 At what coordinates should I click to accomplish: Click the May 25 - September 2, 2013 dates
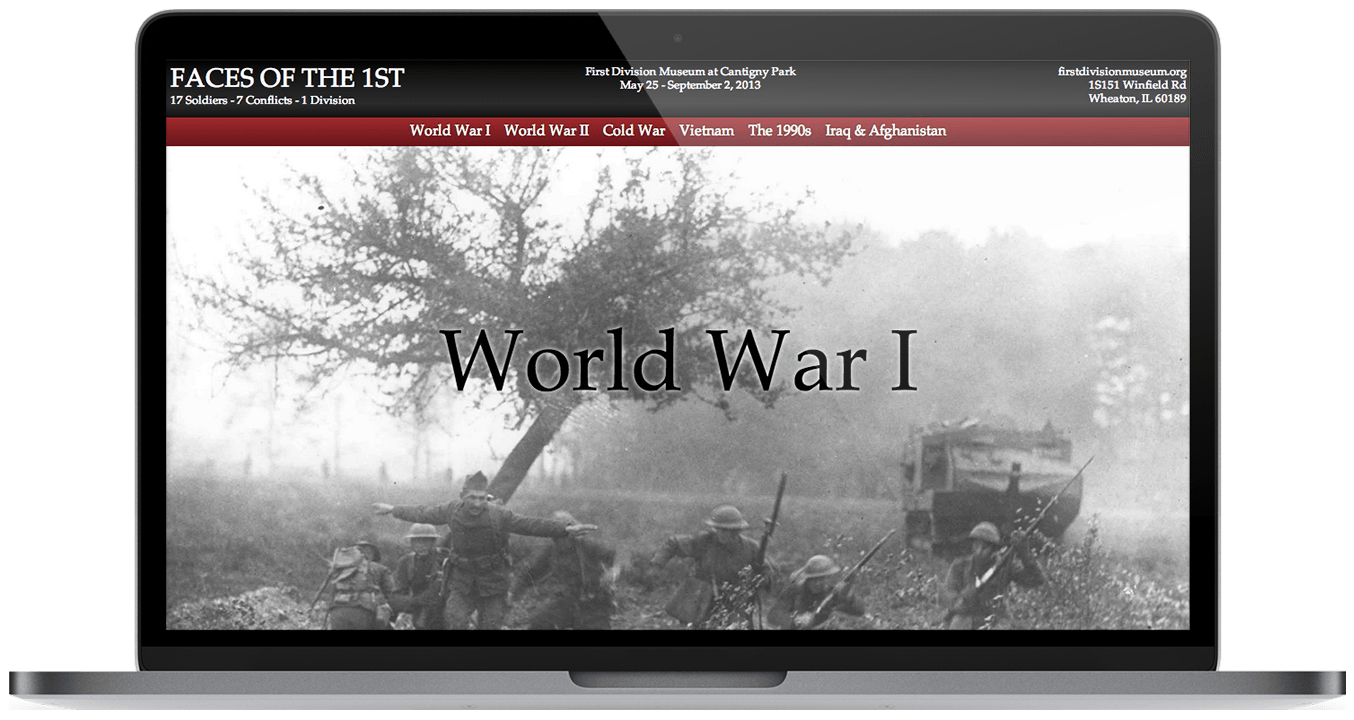click(x=690, y=85)
